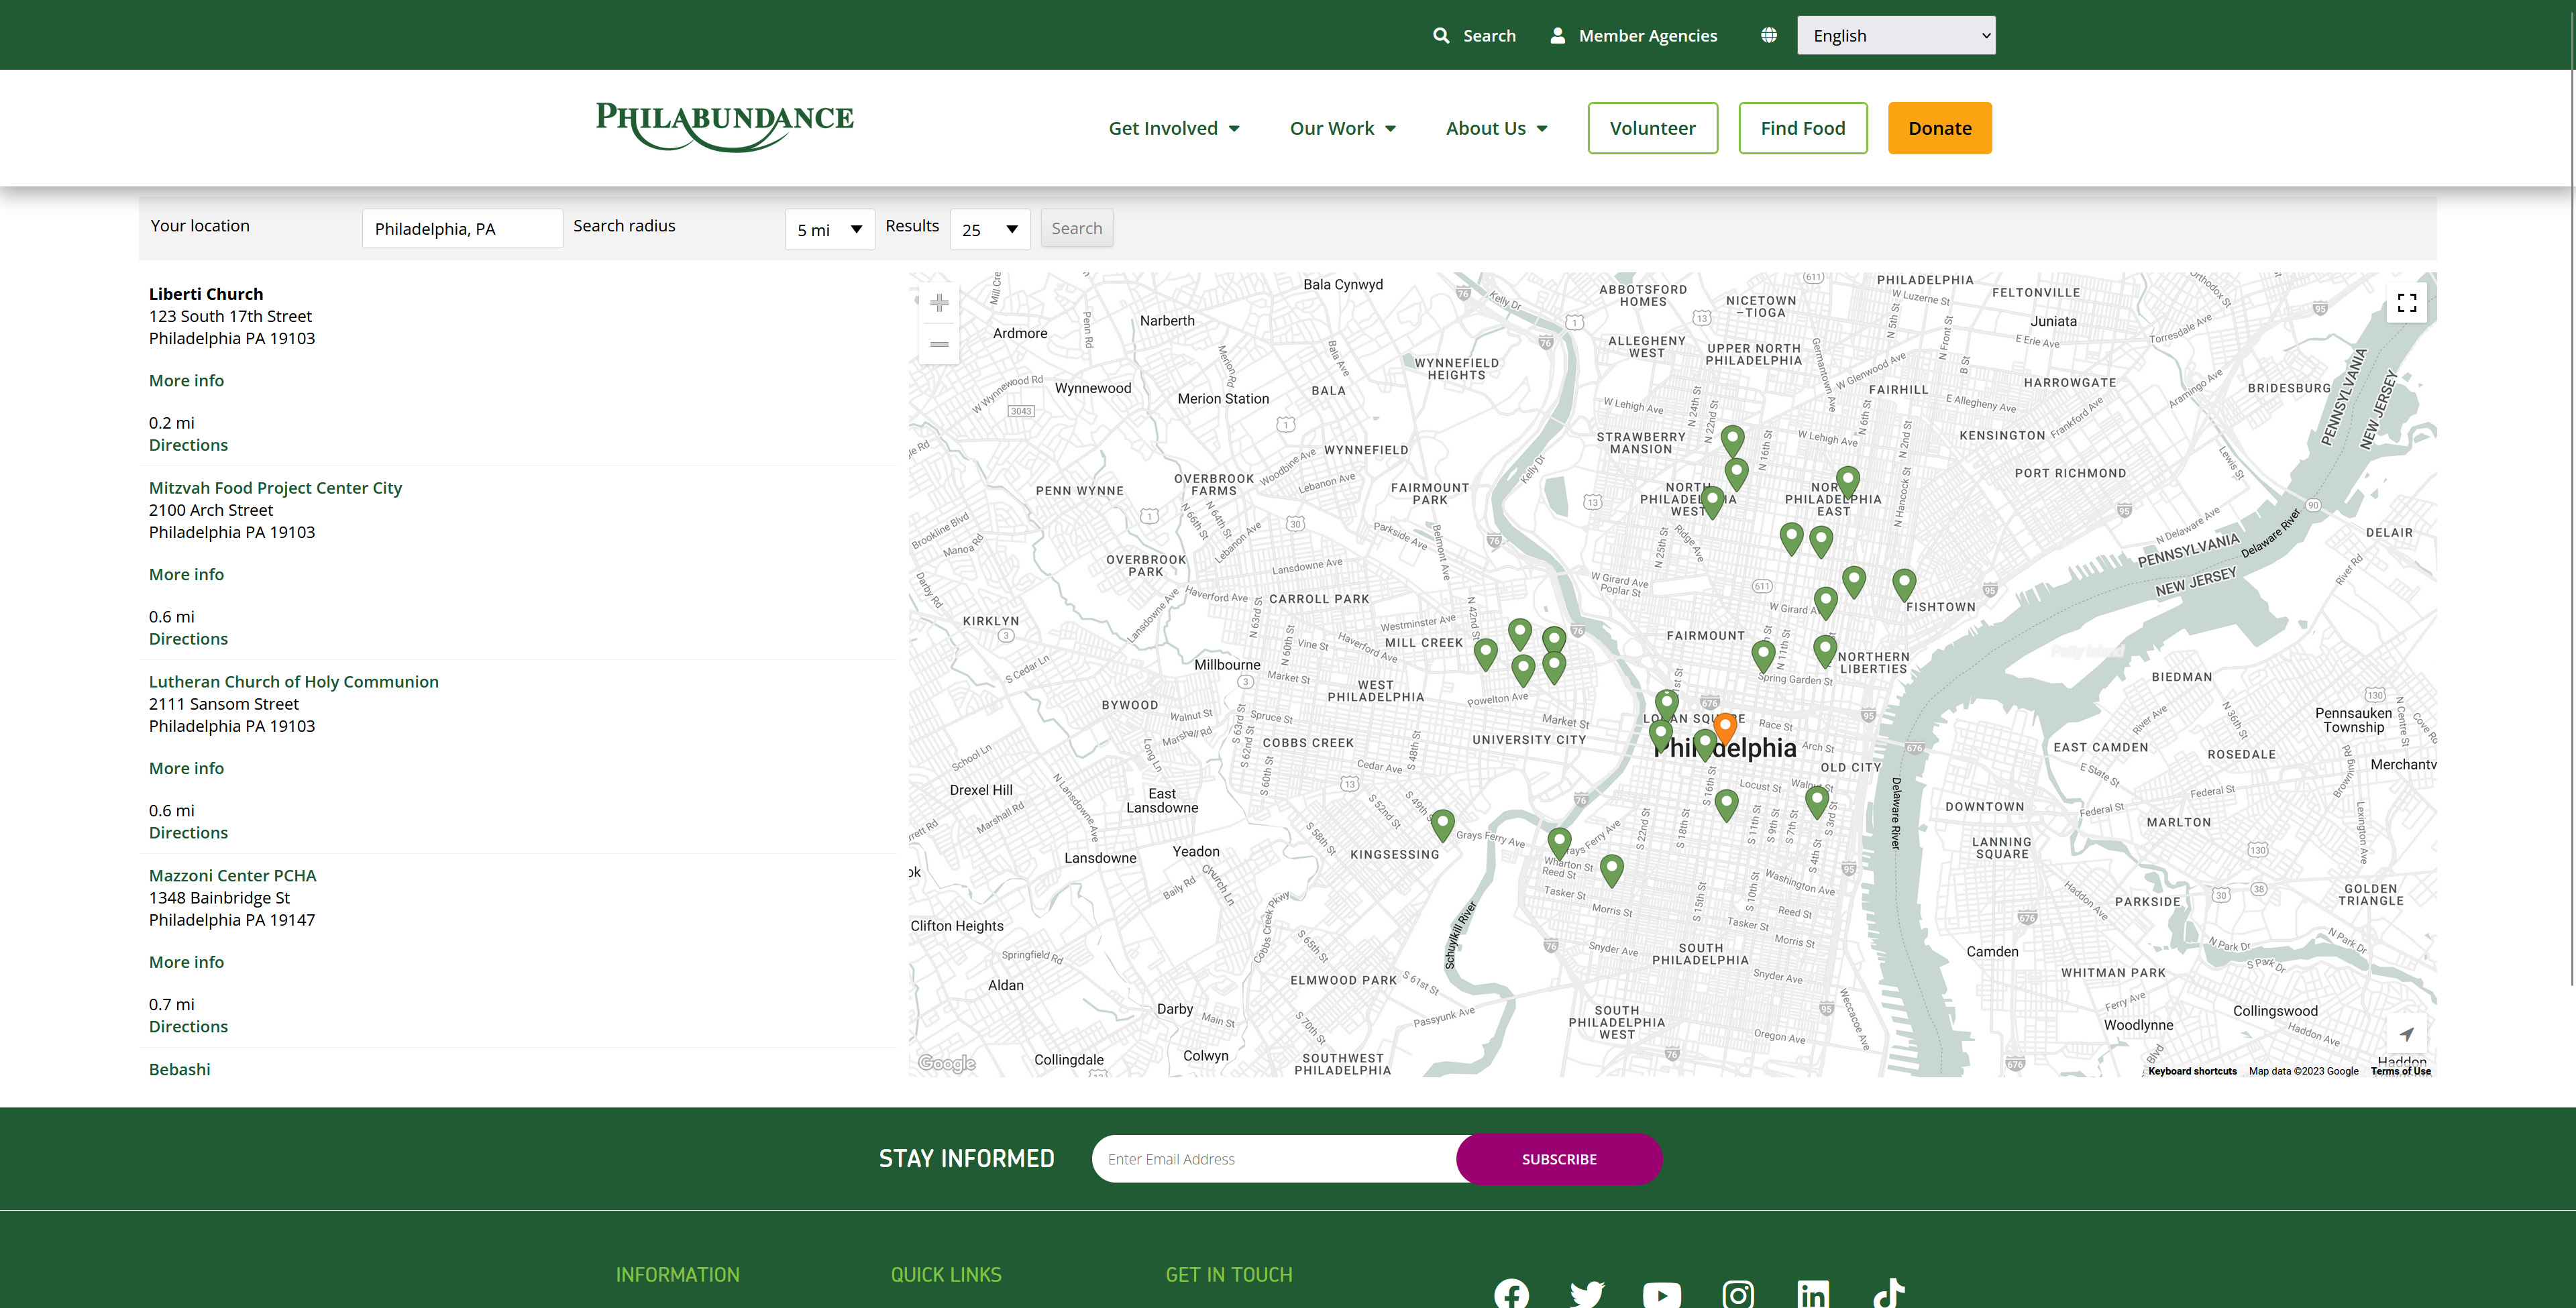Get Directions to Lutheran Church of Holy Communion
The height and width of the screenshot is (1308, 2576).
(x=188, y=833)
